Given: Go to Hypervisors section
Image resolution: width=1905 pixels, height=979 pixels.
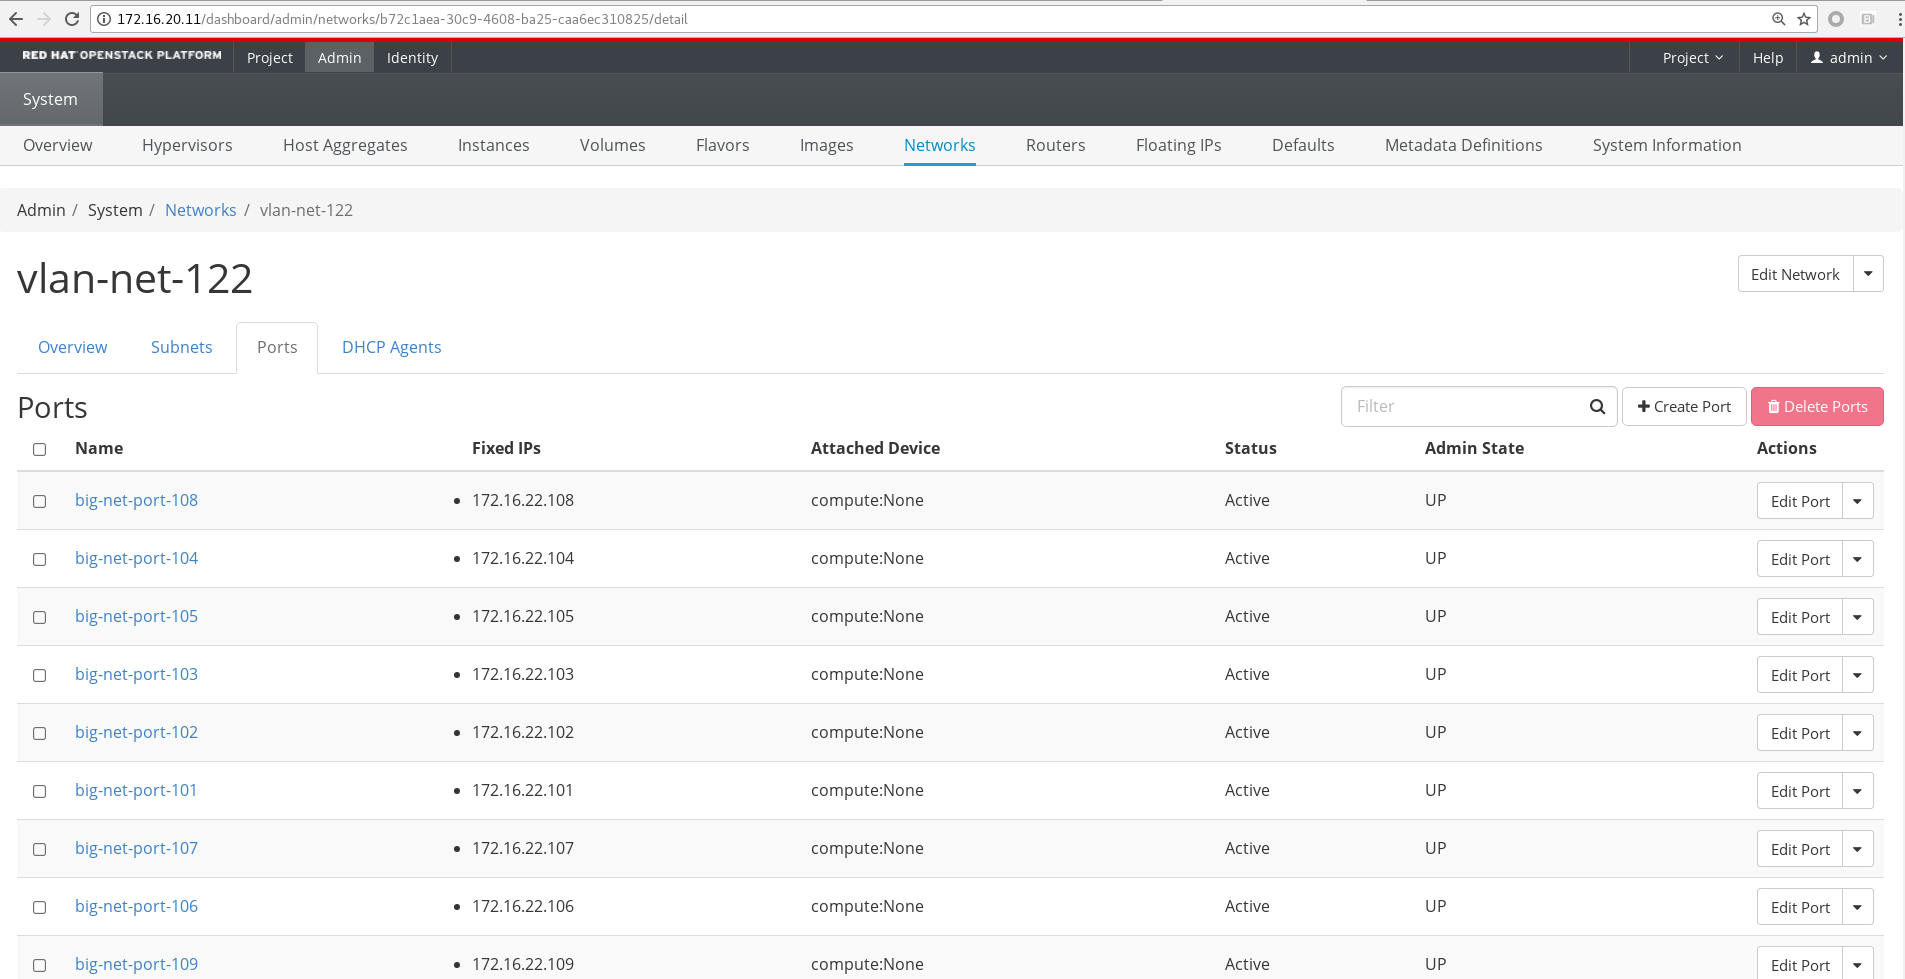Looking at the screenshot, I should 187,145.
